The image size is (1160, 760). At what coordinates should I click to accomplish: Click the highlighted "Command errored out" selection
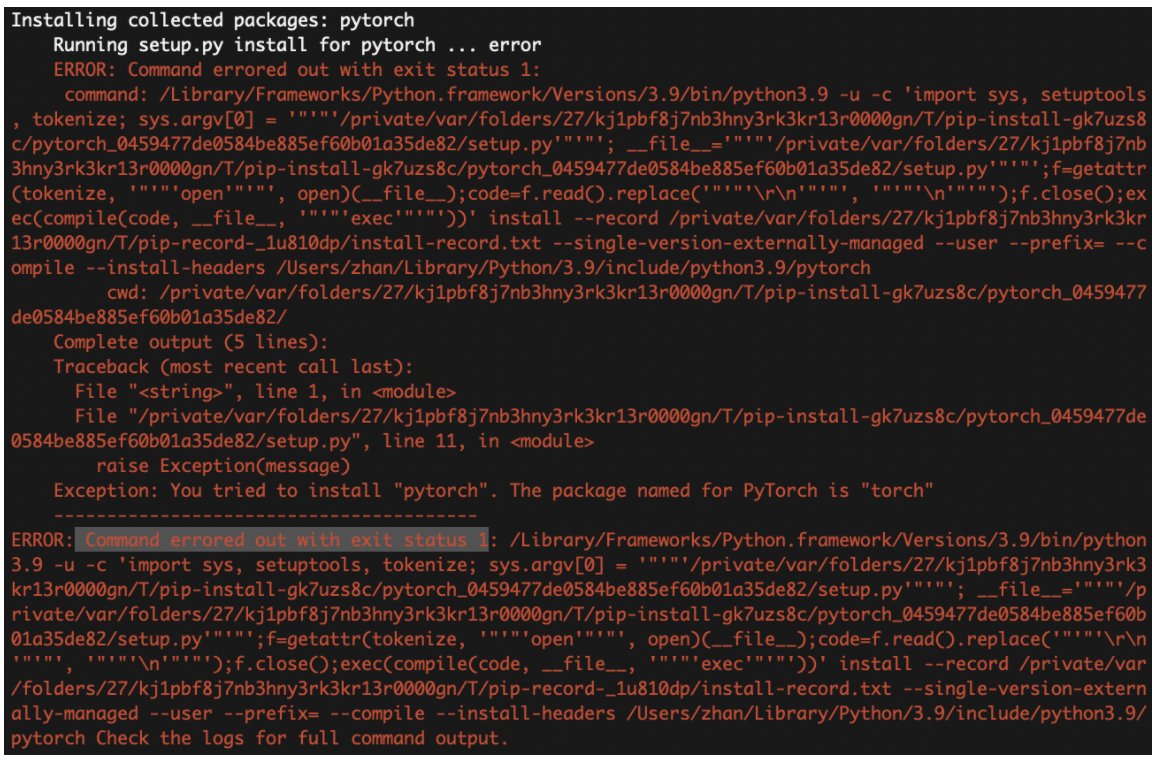pos(281,540)
